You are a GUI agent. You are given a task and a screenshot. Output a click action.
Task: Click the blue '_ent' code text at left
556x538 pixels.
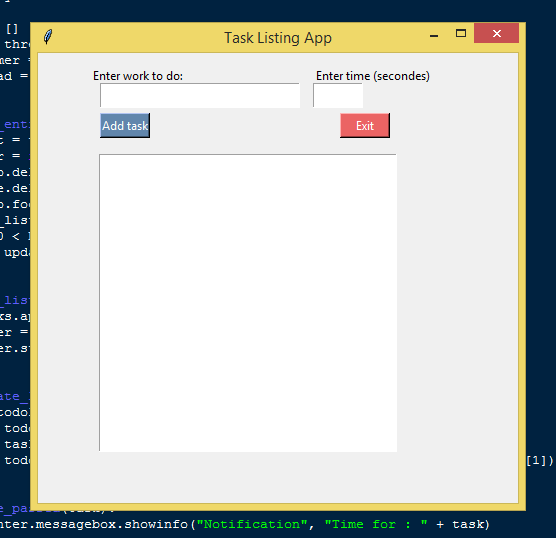point(15,124)
